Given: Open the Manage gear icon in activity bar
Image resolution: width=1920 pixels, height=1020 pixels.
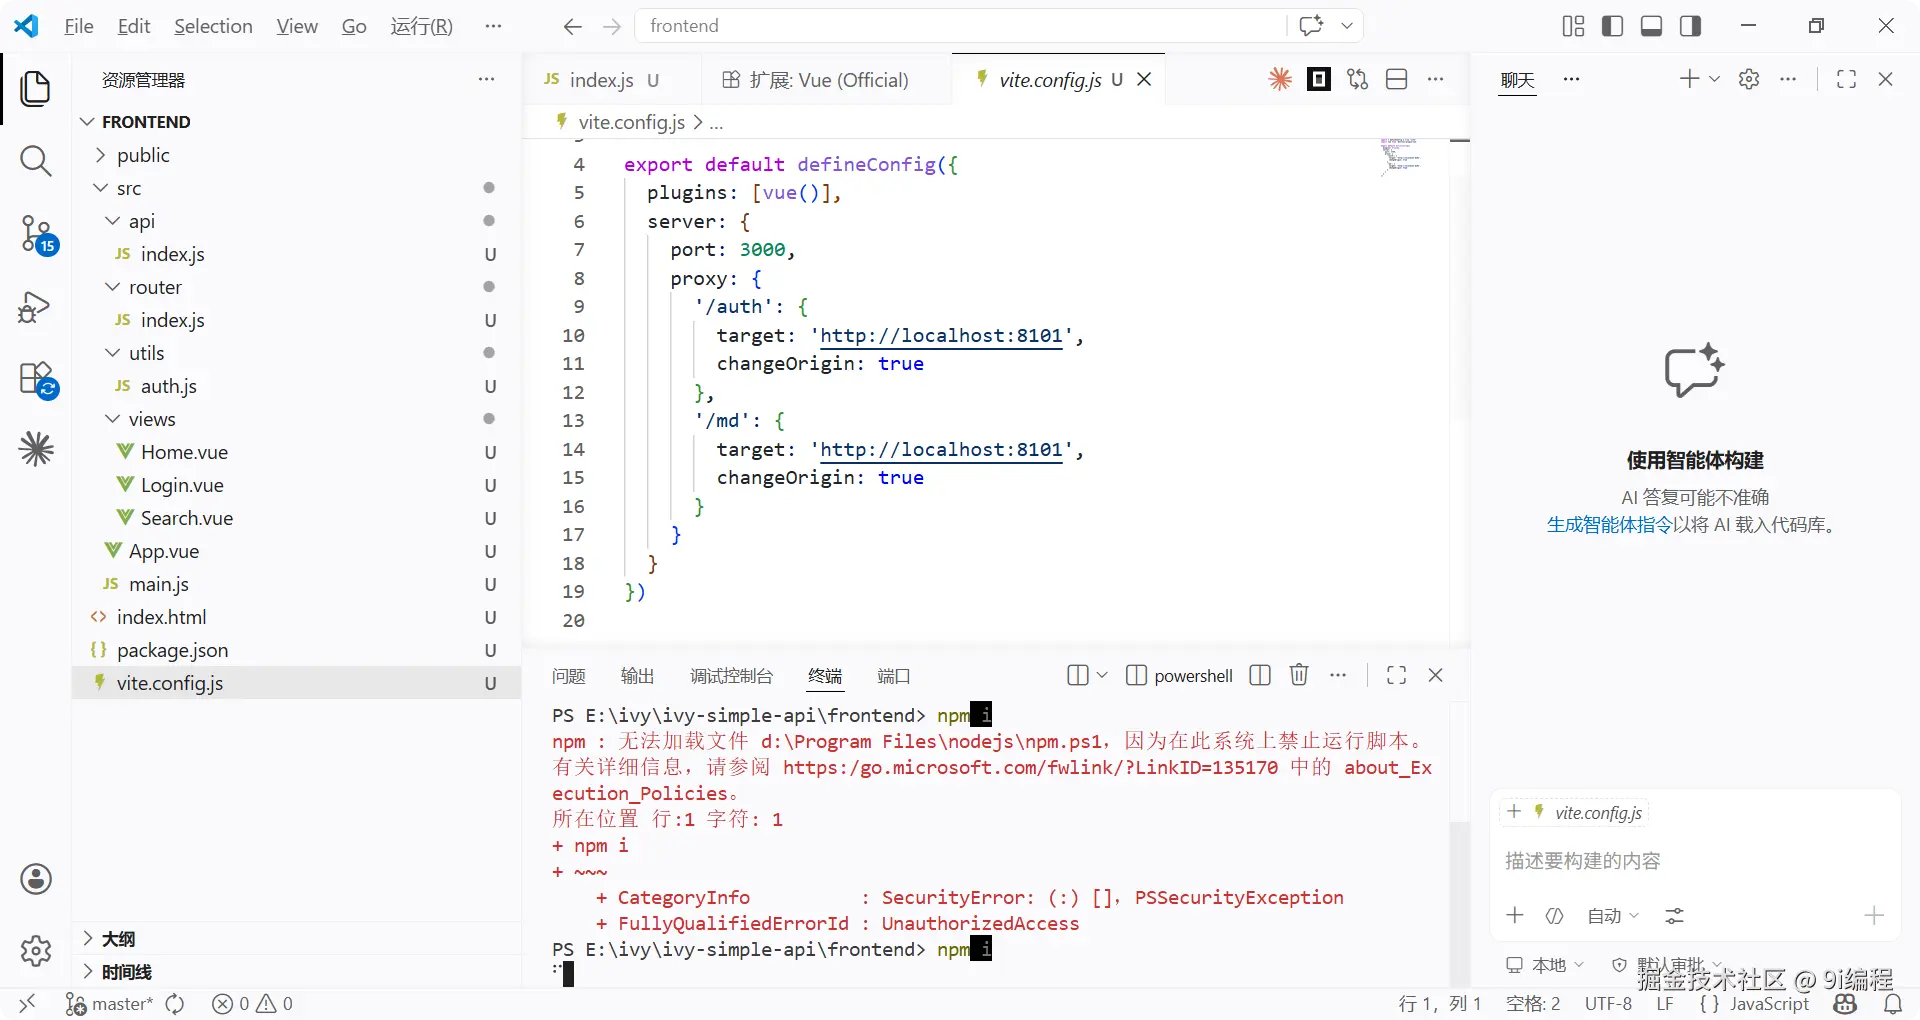Looking at the screenshot, I should click(36, 950).
